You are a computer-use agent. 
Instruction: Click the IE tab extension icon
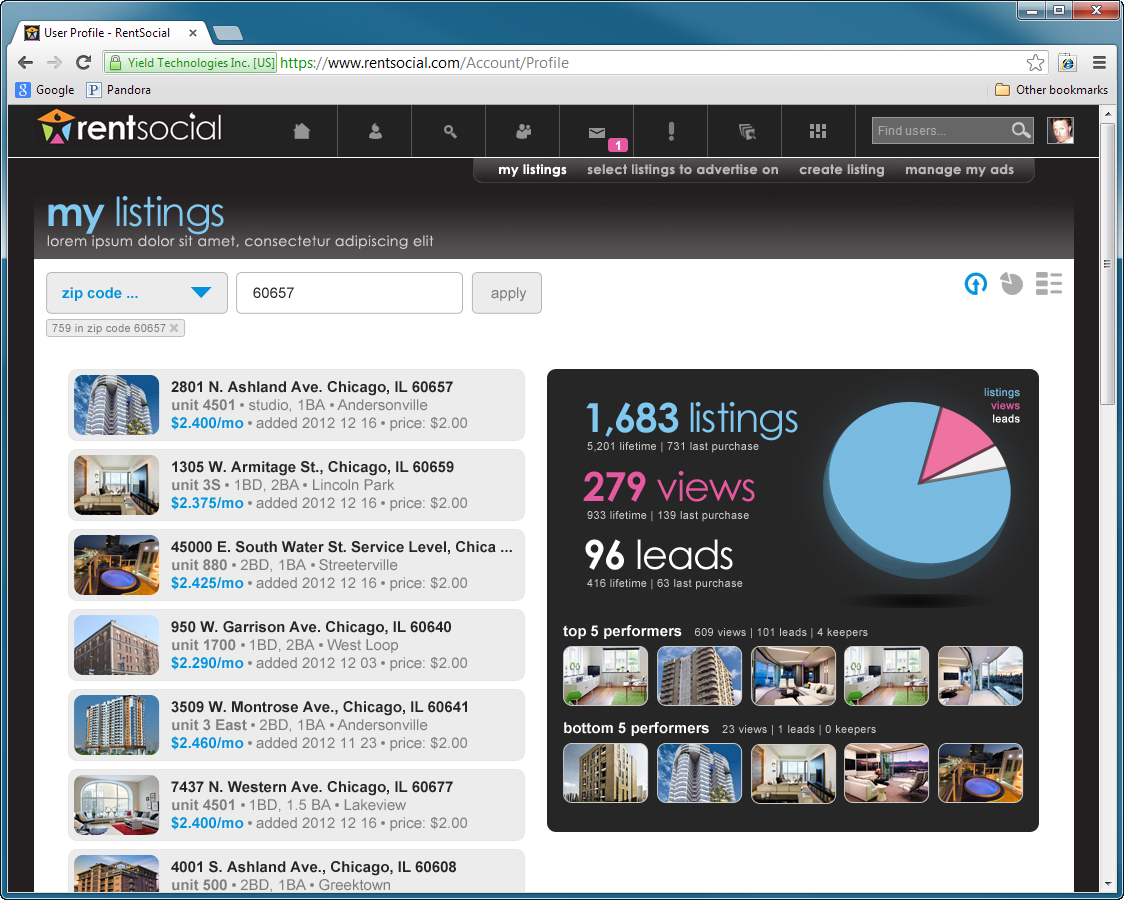pyautogui.click(x=1067, y=62)
